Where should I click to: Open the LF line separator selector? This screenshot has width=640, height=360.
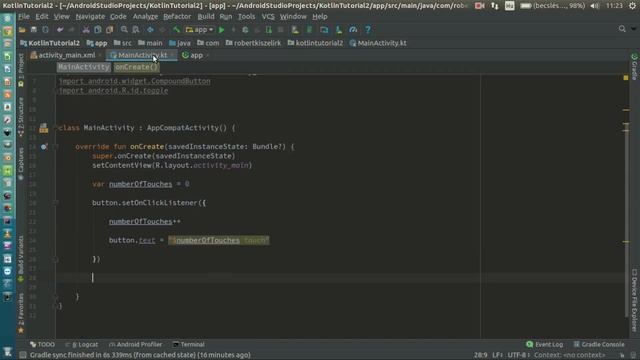(497, 355)
